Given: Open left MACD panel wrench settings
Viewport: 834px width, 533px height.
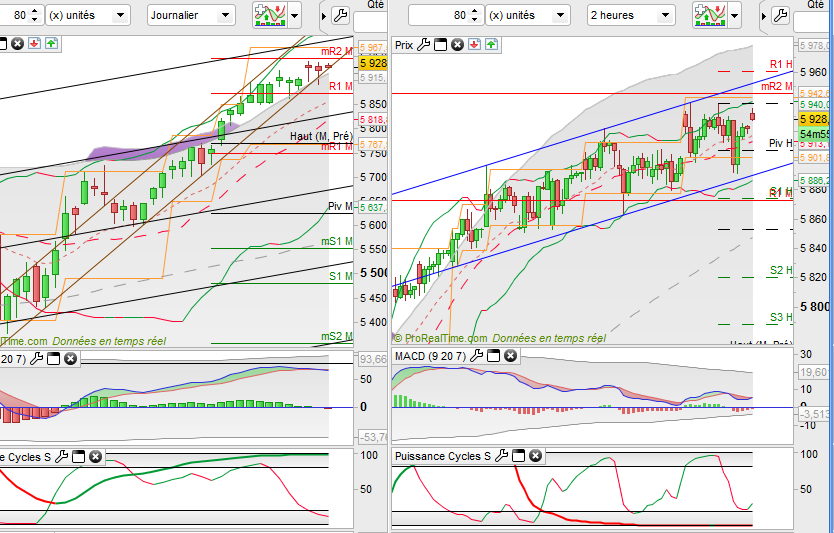Looking at the screenshot, I should pos(37,359).
